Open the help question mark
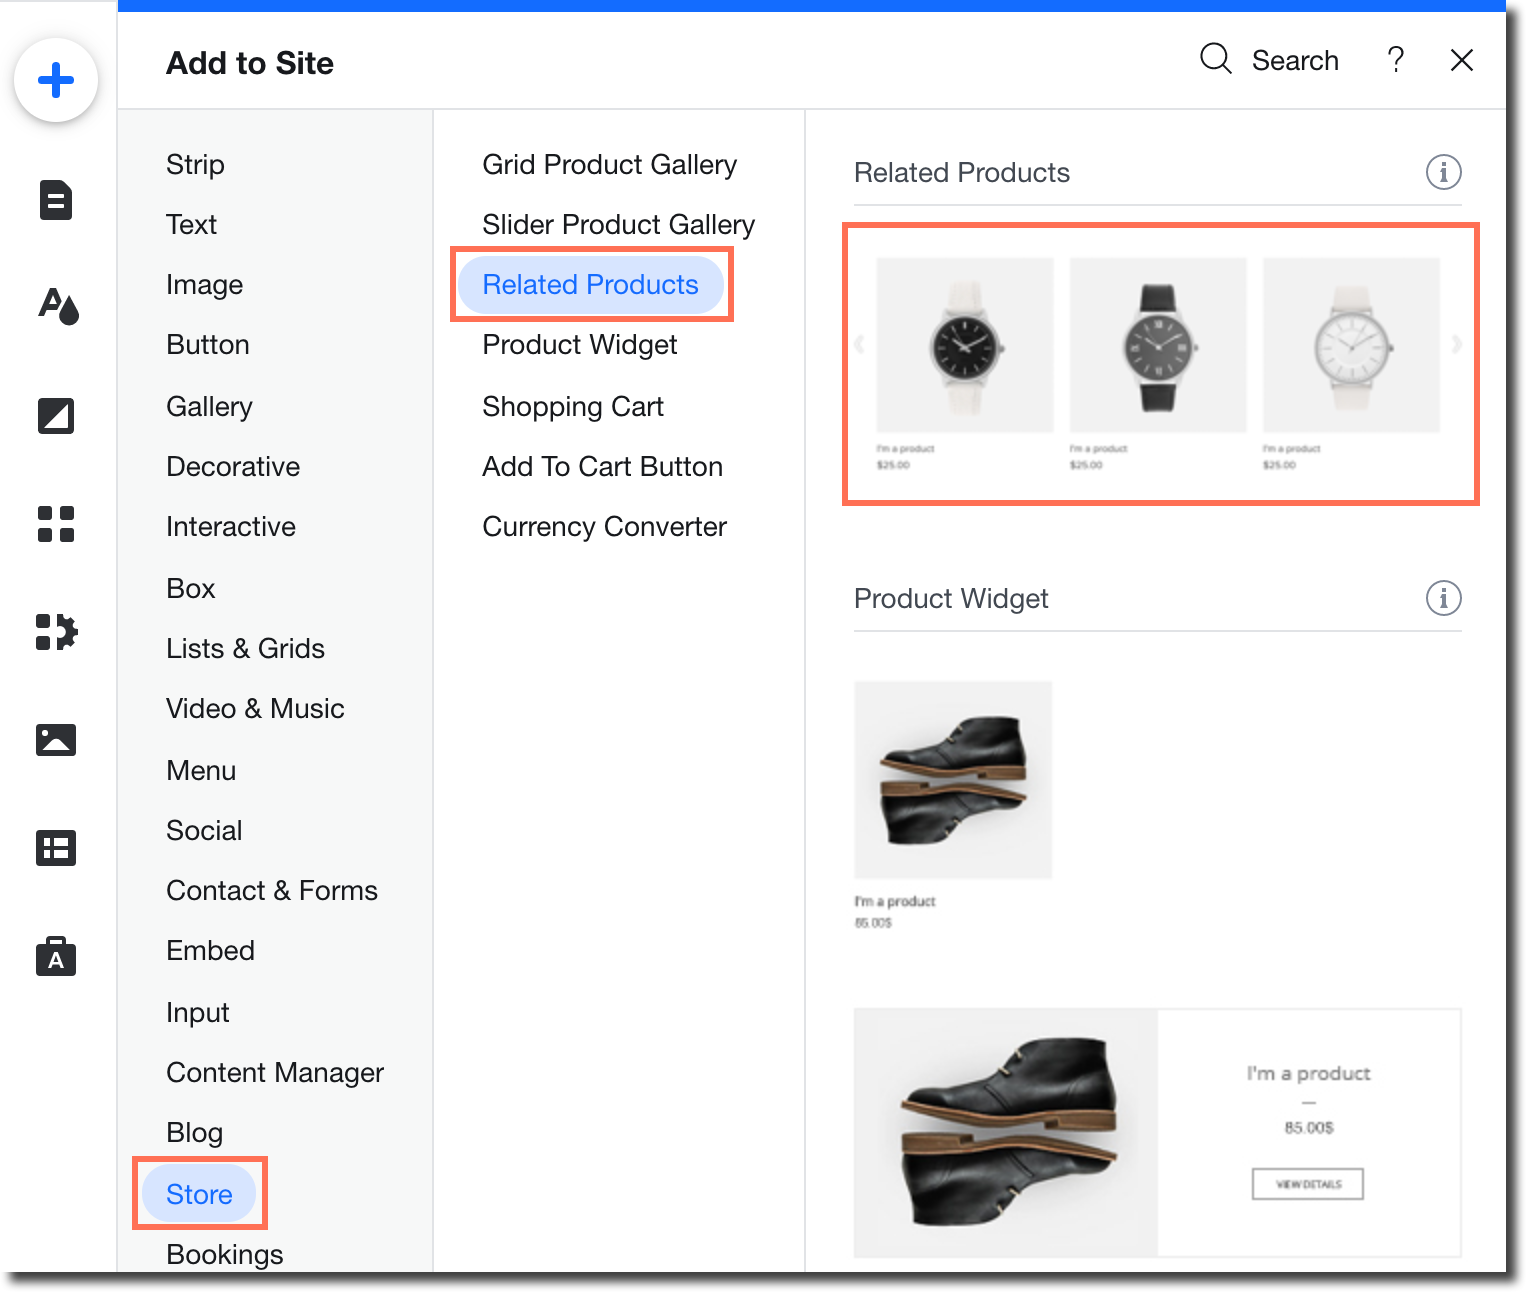Viewport: 1526px width, 1292px height. click(1396, 60)
